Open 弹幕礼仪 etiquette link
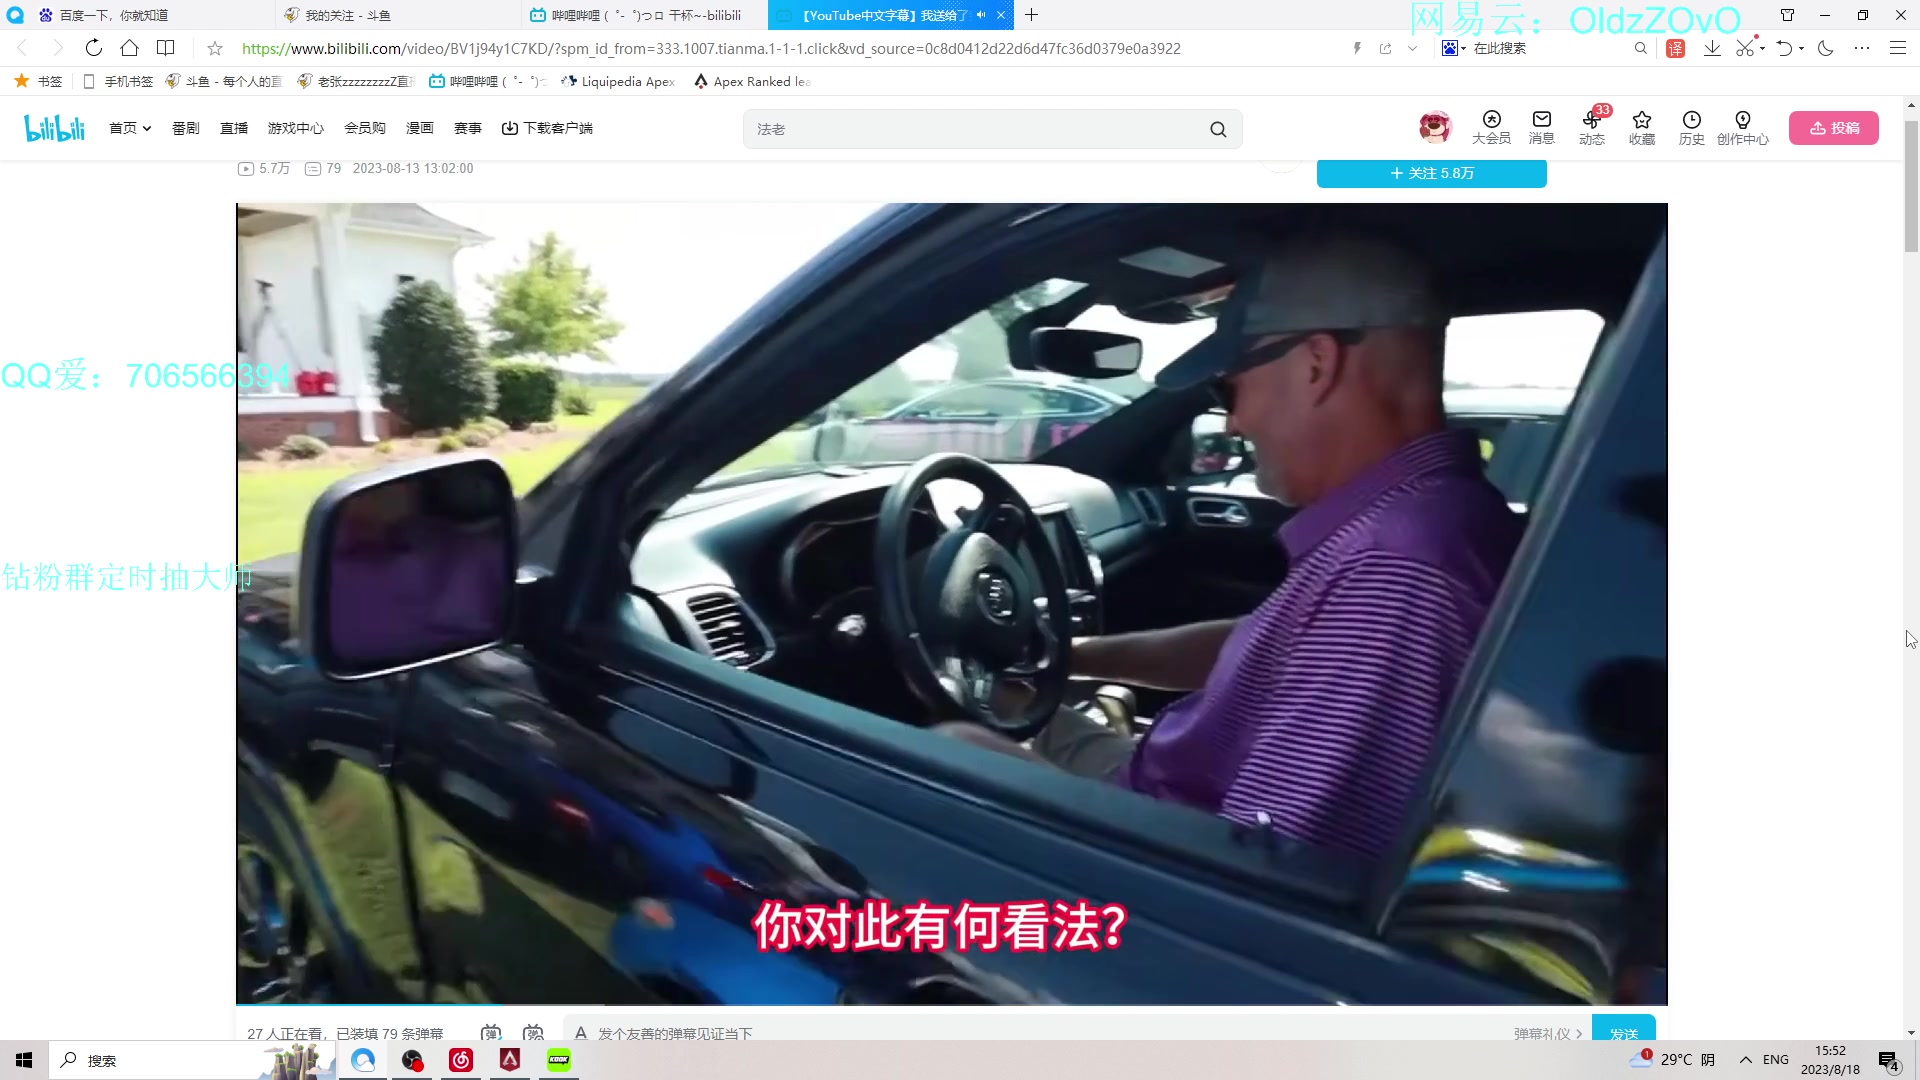This screenshot has width=1920, height=1080. click(x=1548, y=1033)
